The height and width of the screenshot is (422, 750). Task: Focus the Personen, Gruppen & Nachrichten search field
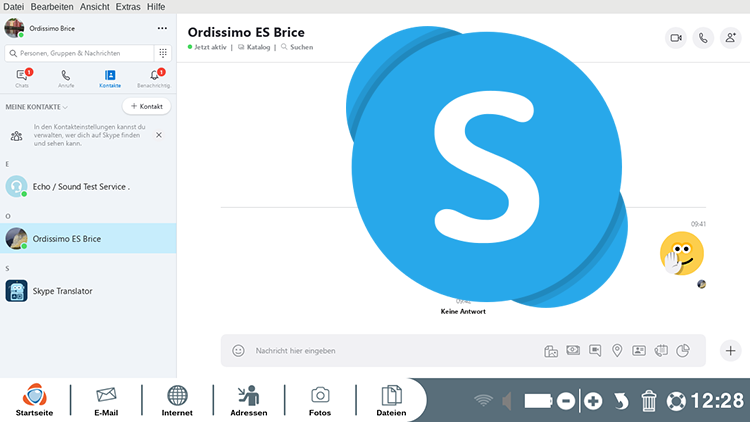click(x=79, y=53)
